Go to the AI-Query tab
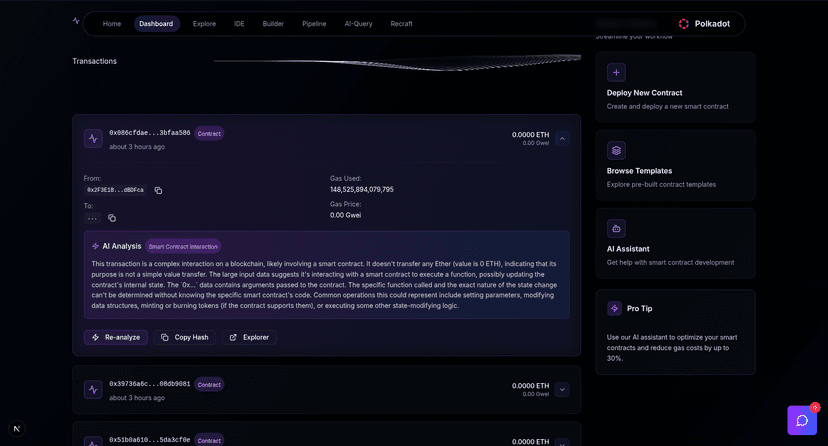This screenshot has width=828, height=446. (x=358, y=24)
